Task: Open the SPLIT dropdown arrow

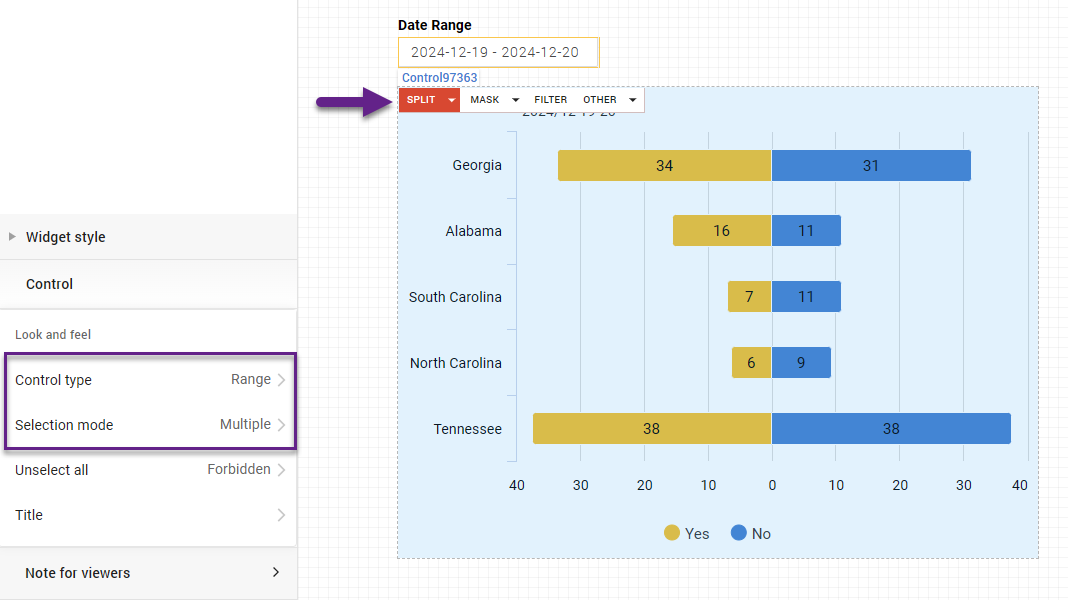Action: 450,99
